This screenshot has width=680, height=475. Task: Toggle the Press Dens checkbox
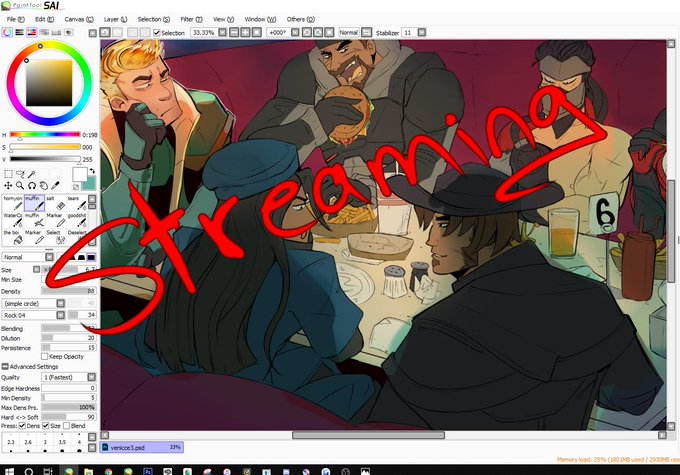22,426
